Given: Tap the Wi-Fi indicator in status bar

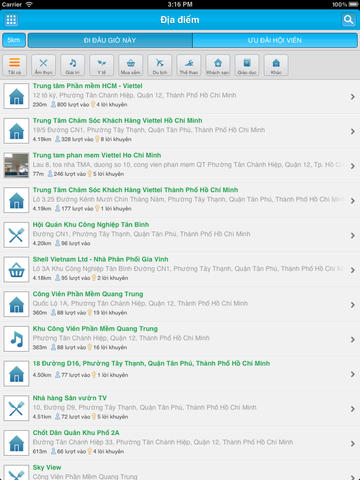Looking at the screenshot, I should 29,4.
